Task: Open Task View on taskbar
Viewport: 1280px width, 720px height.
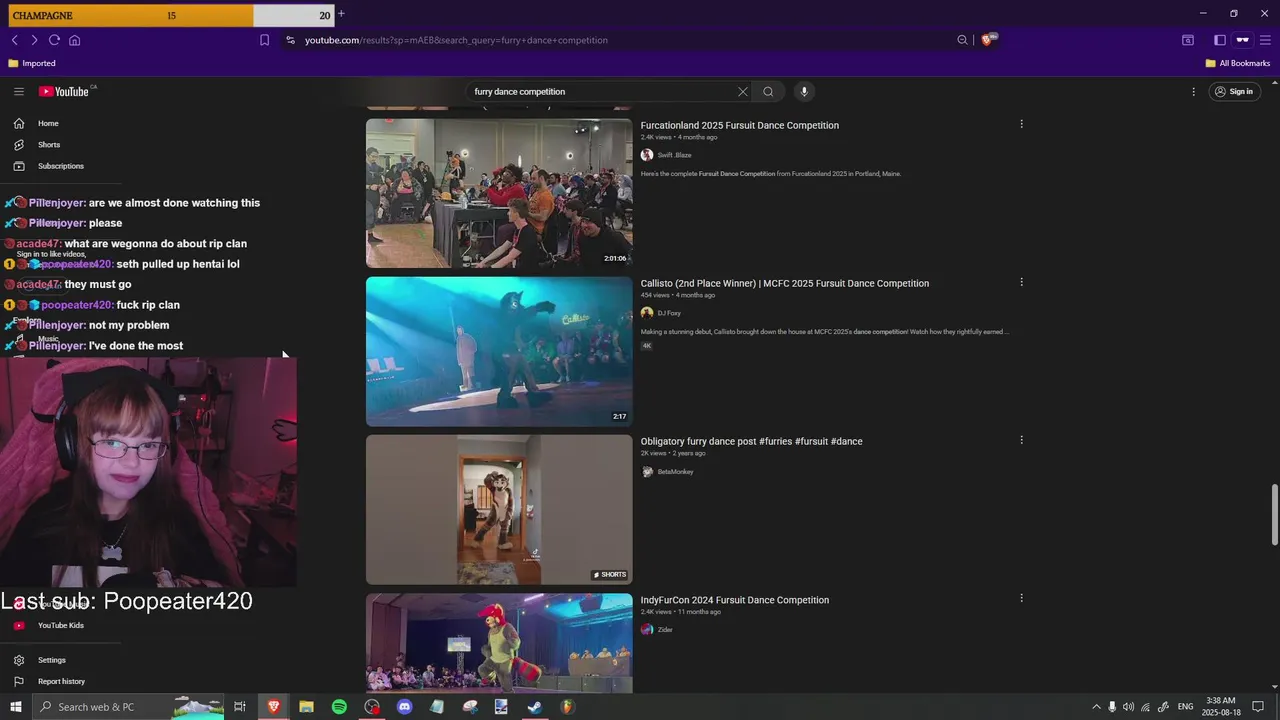Action: click(x=240, y=707)
